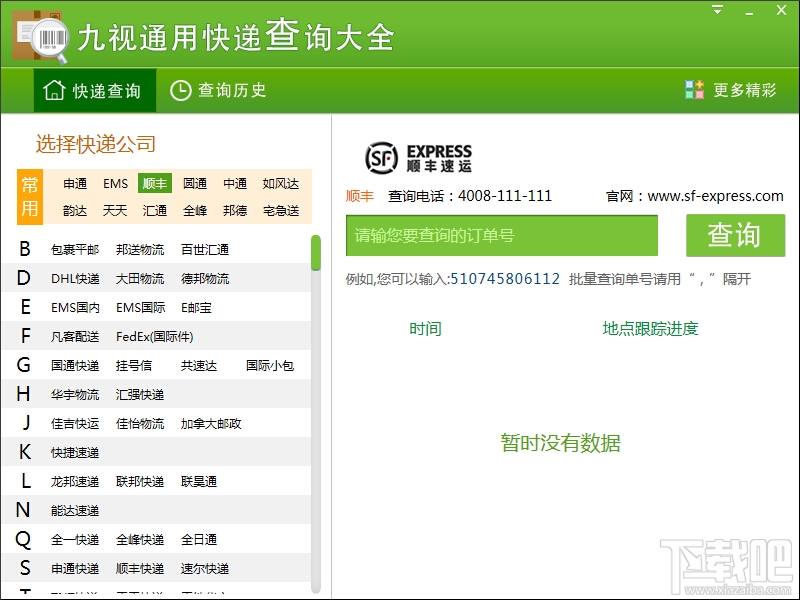This screenshot has width=800, height=600.
Task: Select 邦德 in common couriers
Action: 235,210
